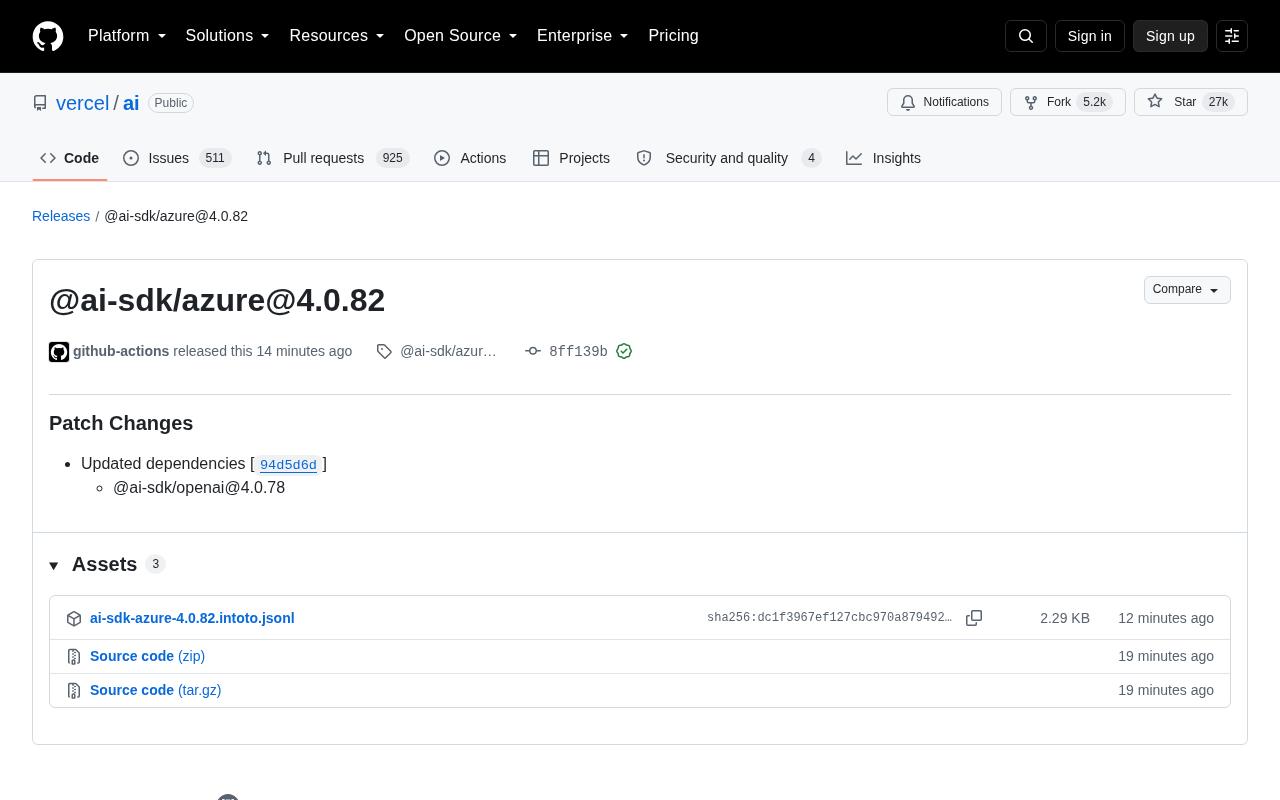The image size is (1280, 800).
Task: Click the Notifications button
Action: click(944, 102)
